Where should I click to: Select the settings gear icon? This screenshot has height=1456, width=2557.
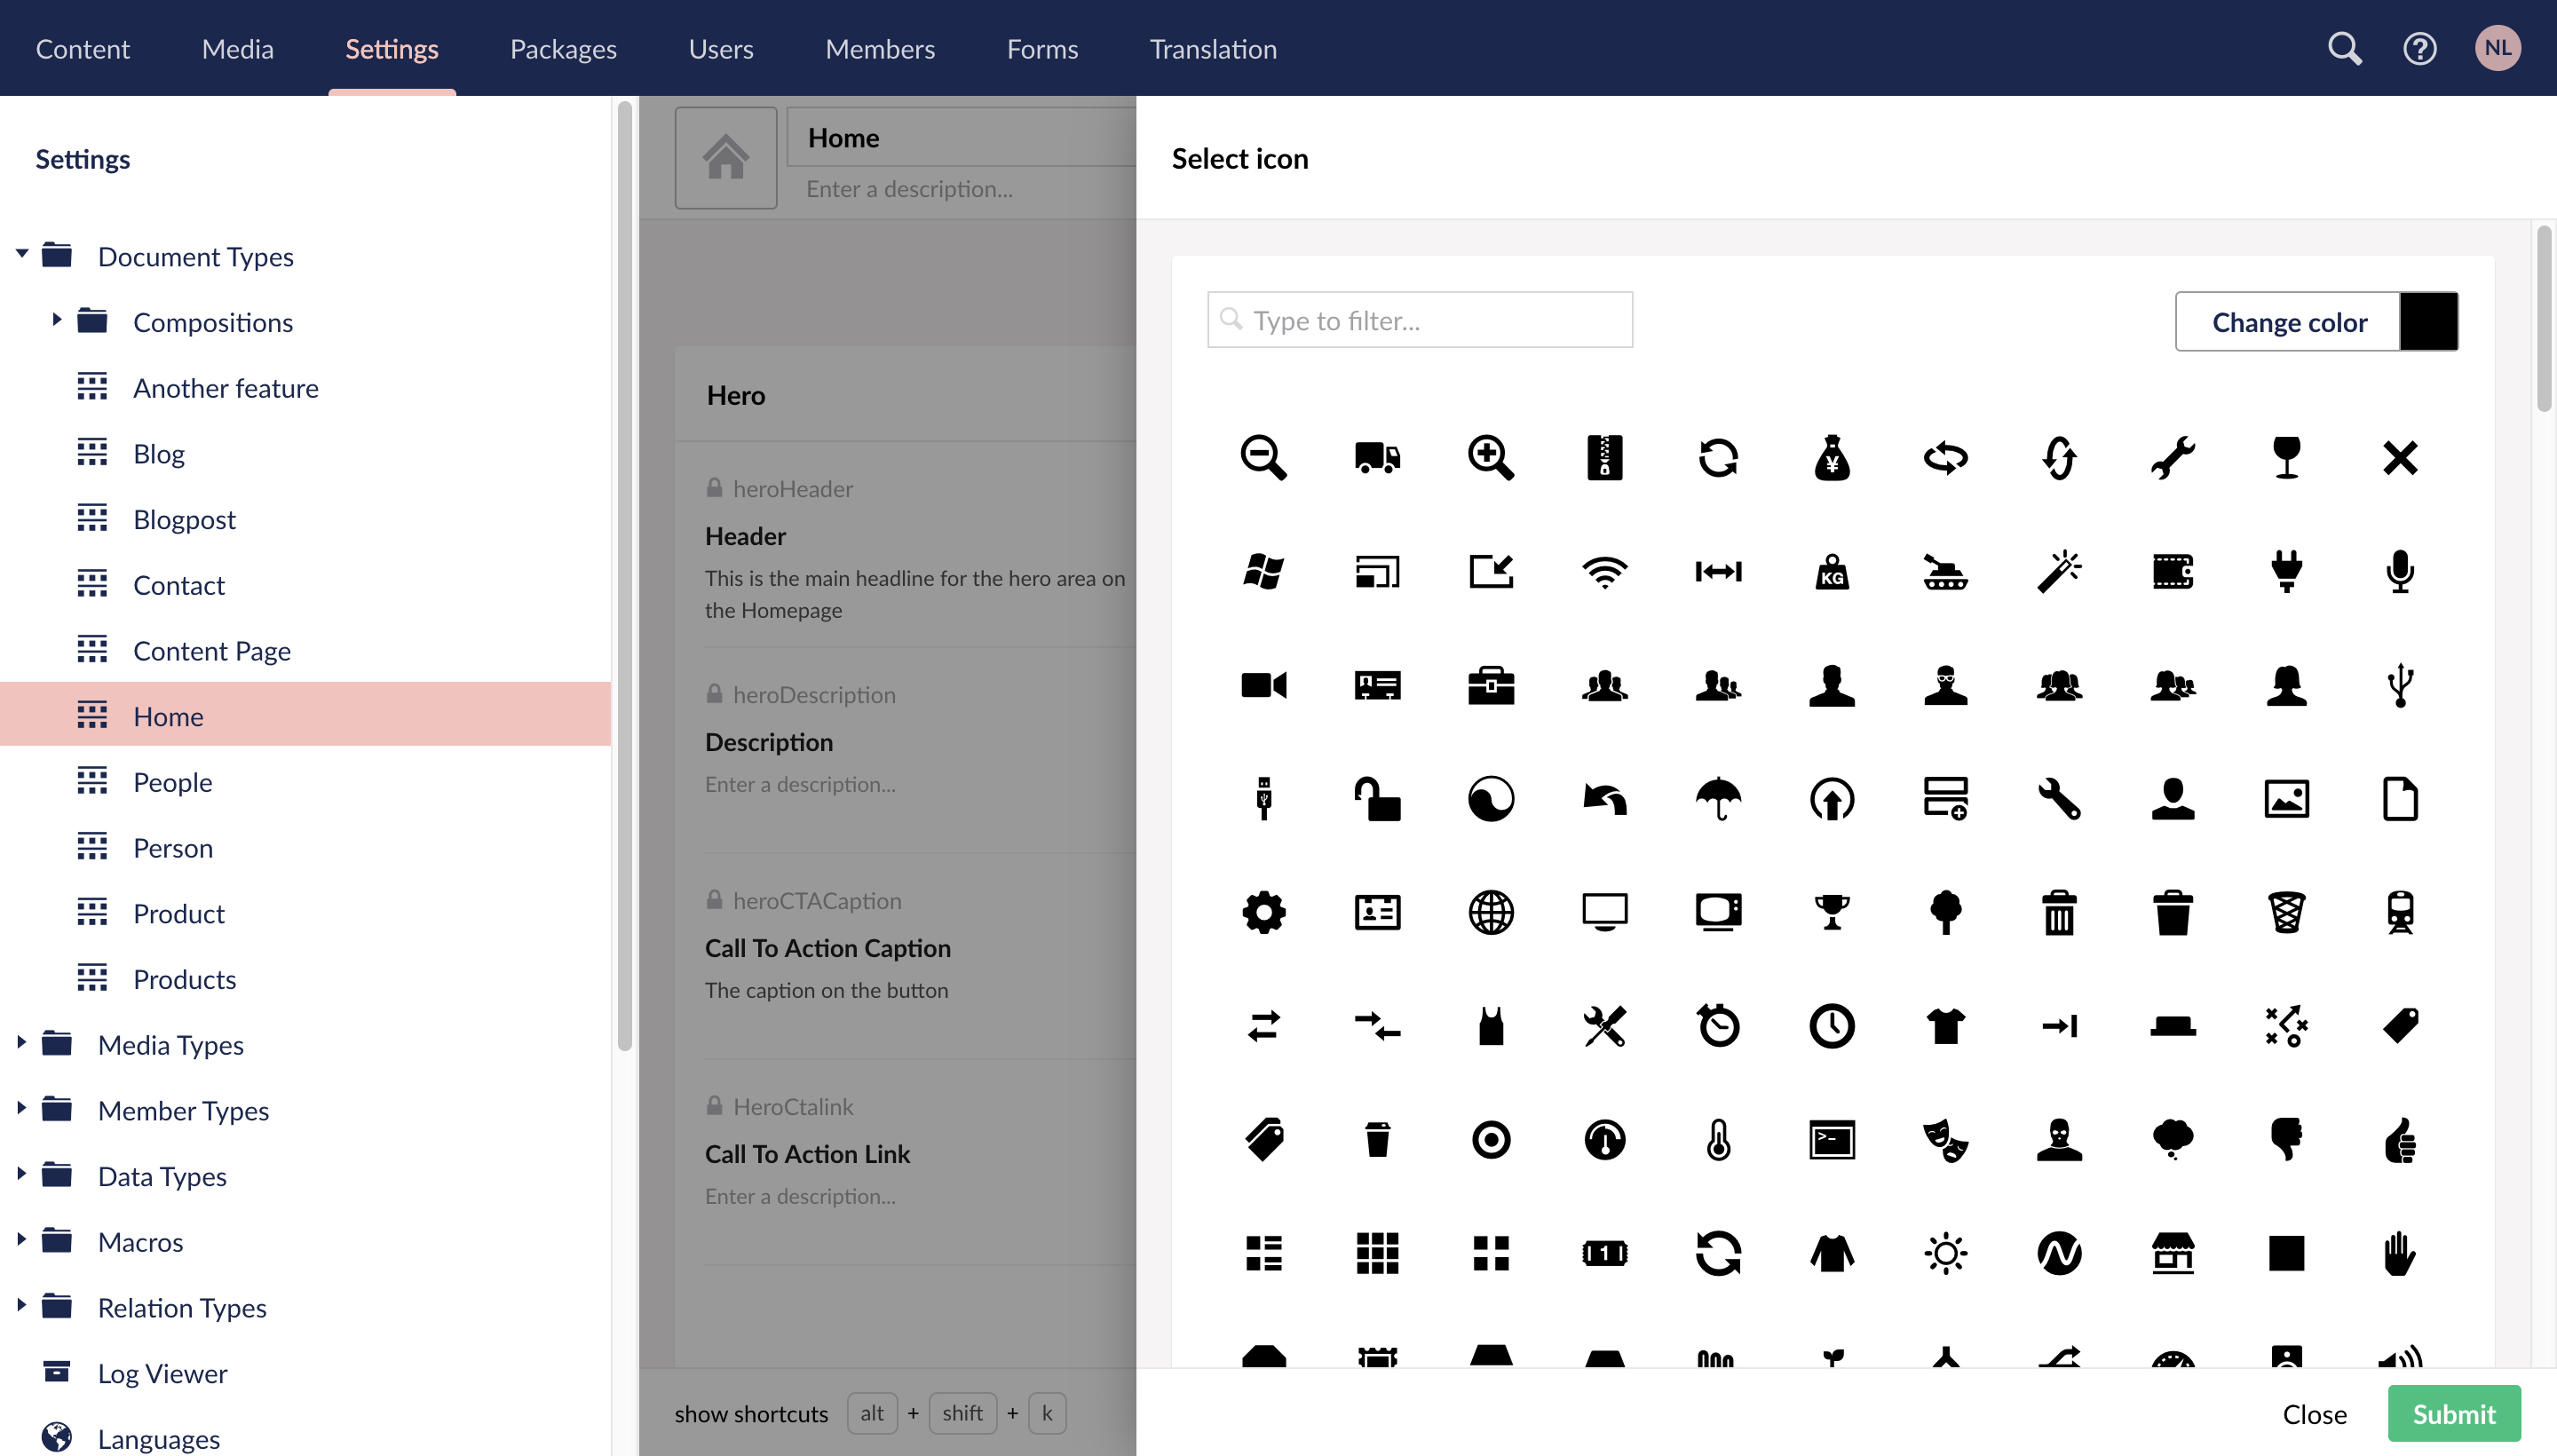(x=1263, y=911)
